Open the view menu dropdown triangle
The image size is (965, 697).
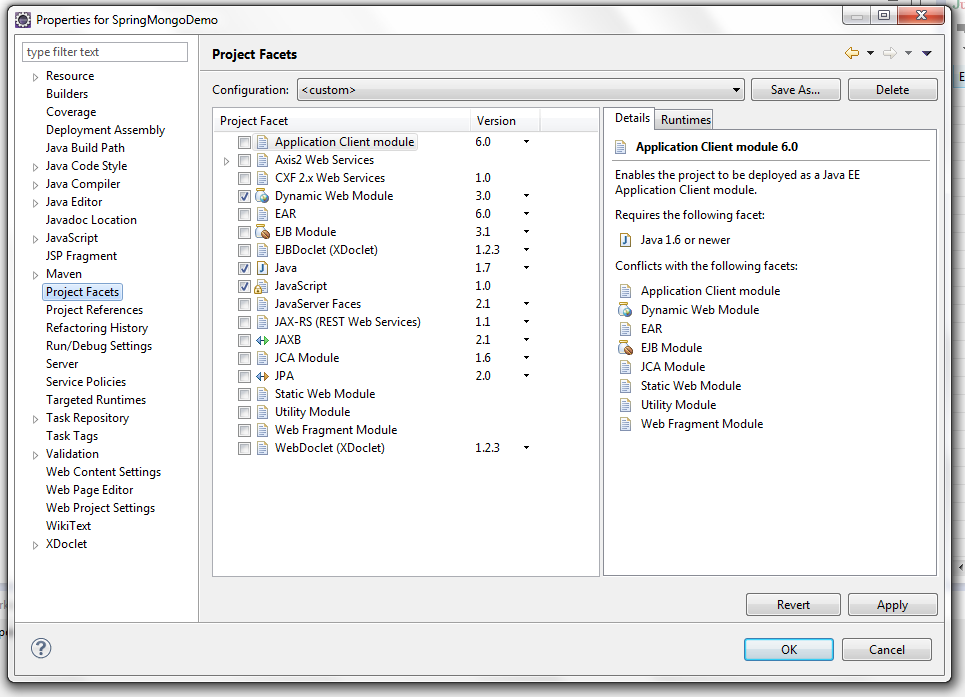[x=927, y=53]
